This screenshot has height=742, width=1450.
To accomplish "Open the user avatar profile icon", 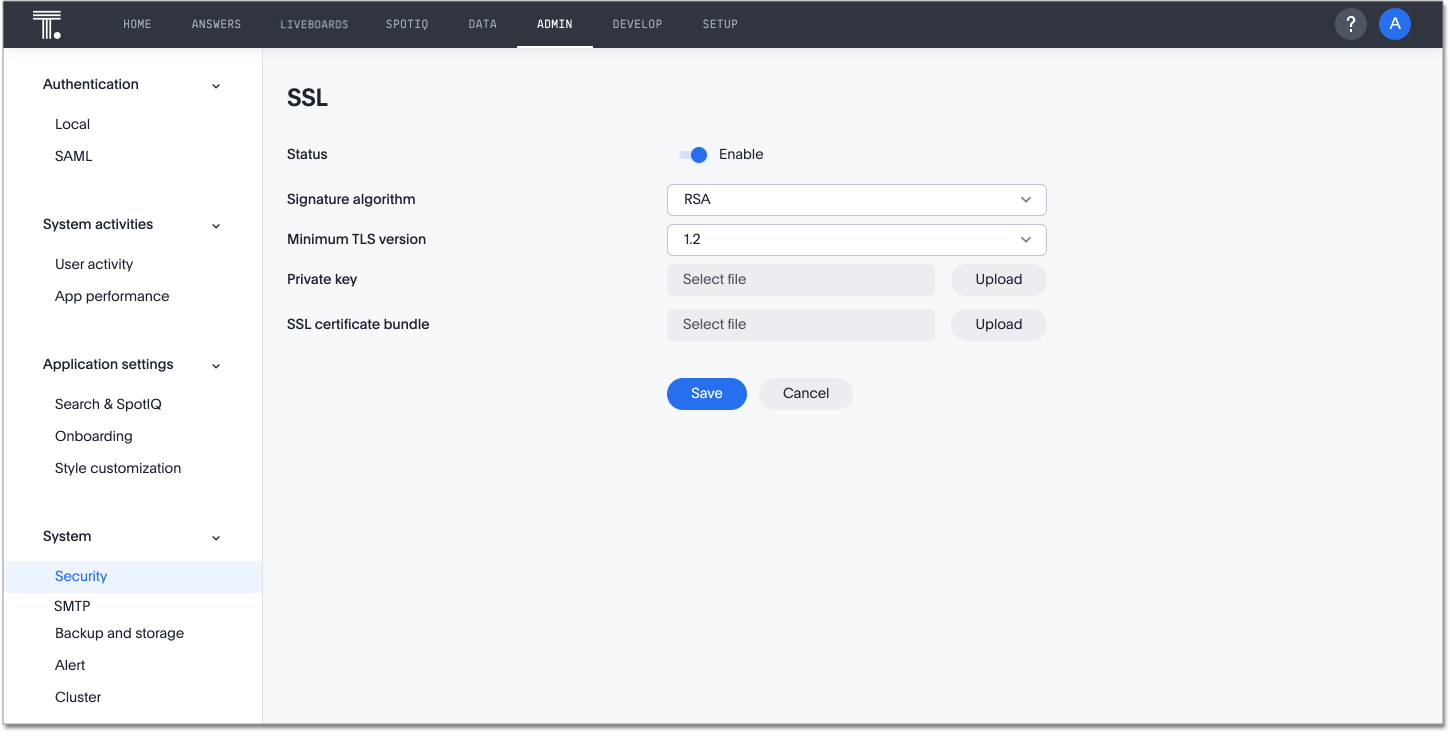I will click(1395, 23).
